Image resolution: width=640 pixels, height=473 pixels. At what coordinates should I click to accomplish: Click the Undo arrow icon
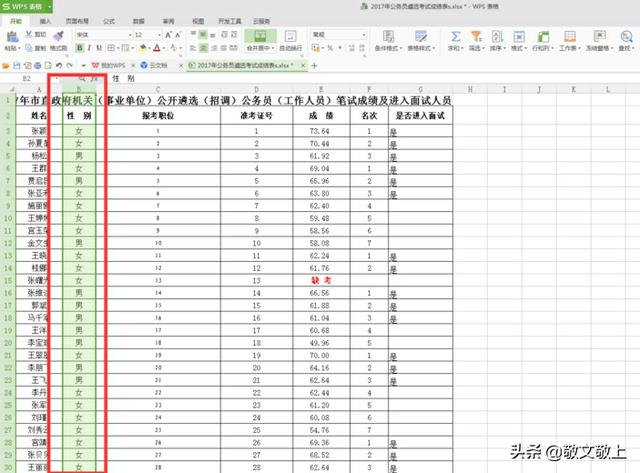coord(59,65)
